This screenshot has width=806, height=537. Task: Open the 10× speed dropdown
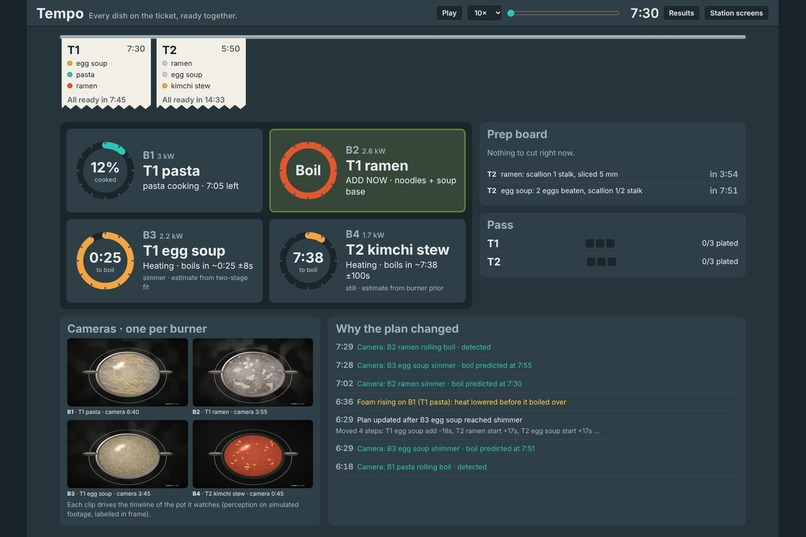coord(484,13)
